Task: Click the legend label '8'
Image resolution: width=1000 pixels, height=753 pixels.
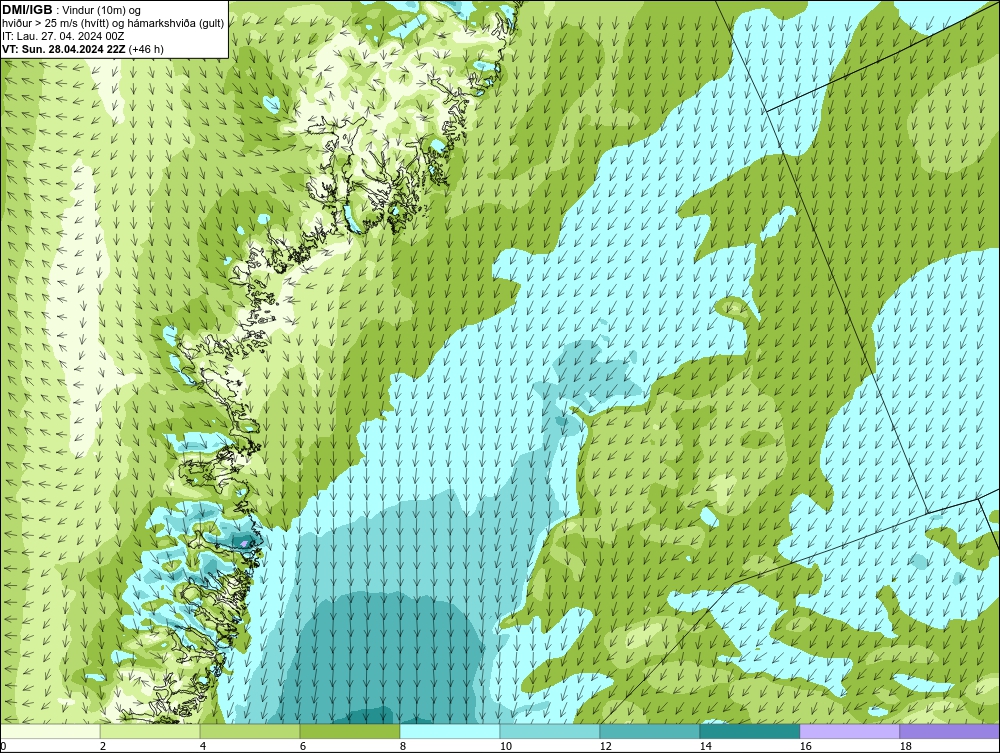Action: (x=402, y=746)
